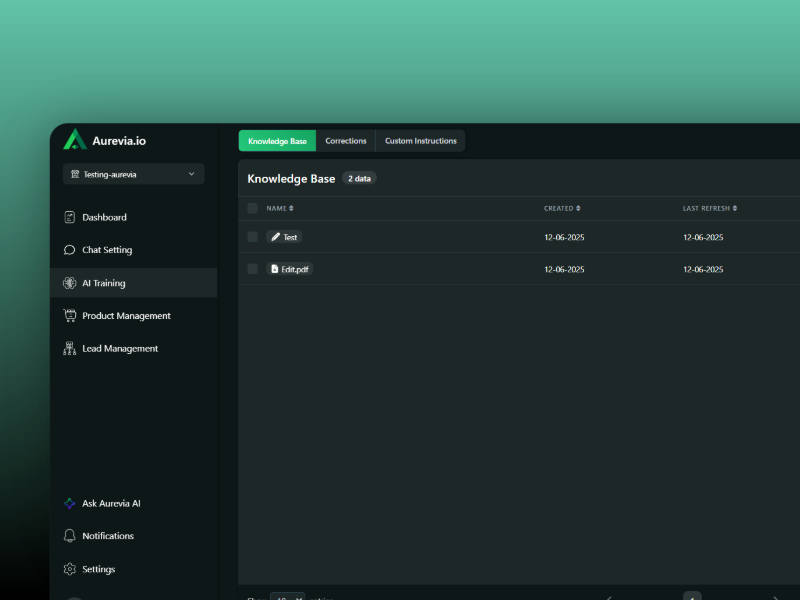Open the Edit.pdf file entry
The image size is (800, 600).
[x=290, y=269]
